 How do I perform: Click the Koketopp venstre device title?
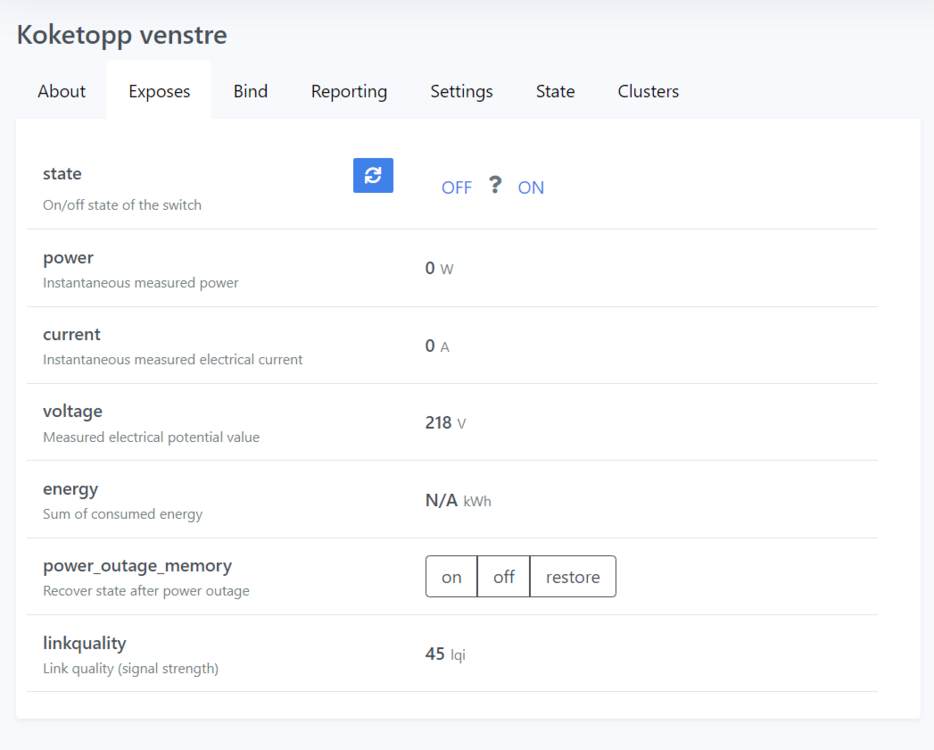pyautogui.click(x=122, y=35)
